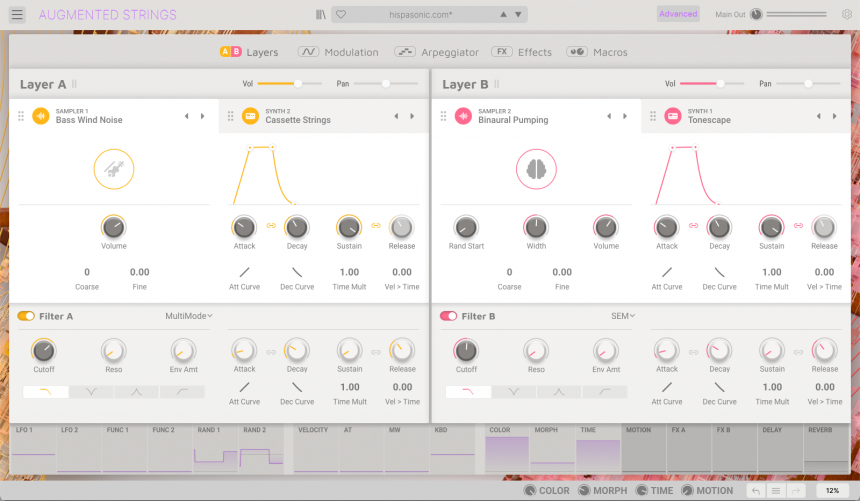Viewport: 860px width, 501px height.
Task: Select Filter A notch shape
Action: coord(91,392)
